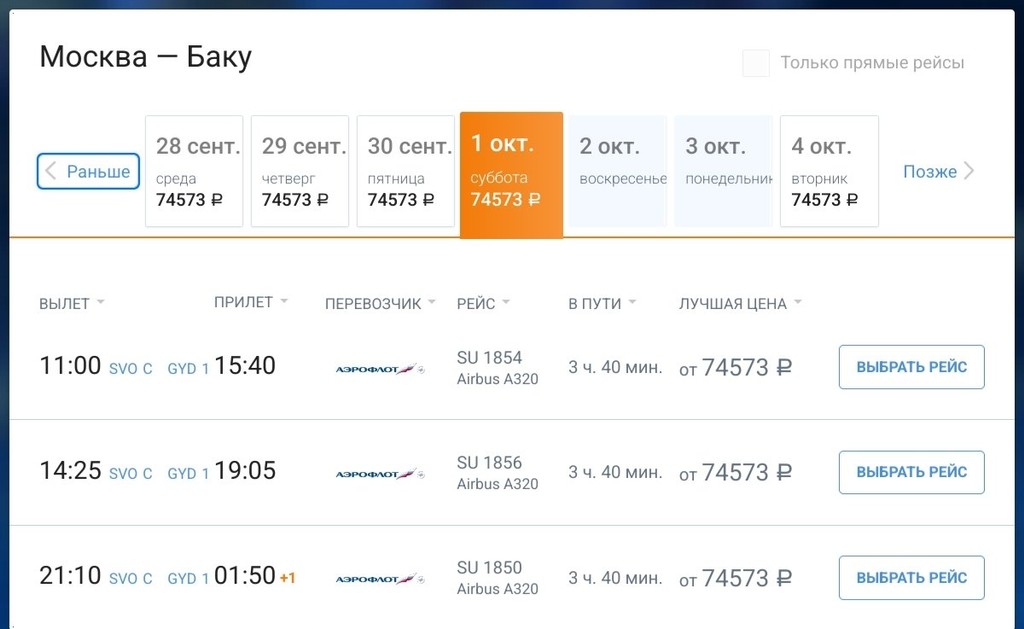Click the Aeroflot logo for the 11:00 flight
Screen dimensions: 1024x629
tap(380, 369)
